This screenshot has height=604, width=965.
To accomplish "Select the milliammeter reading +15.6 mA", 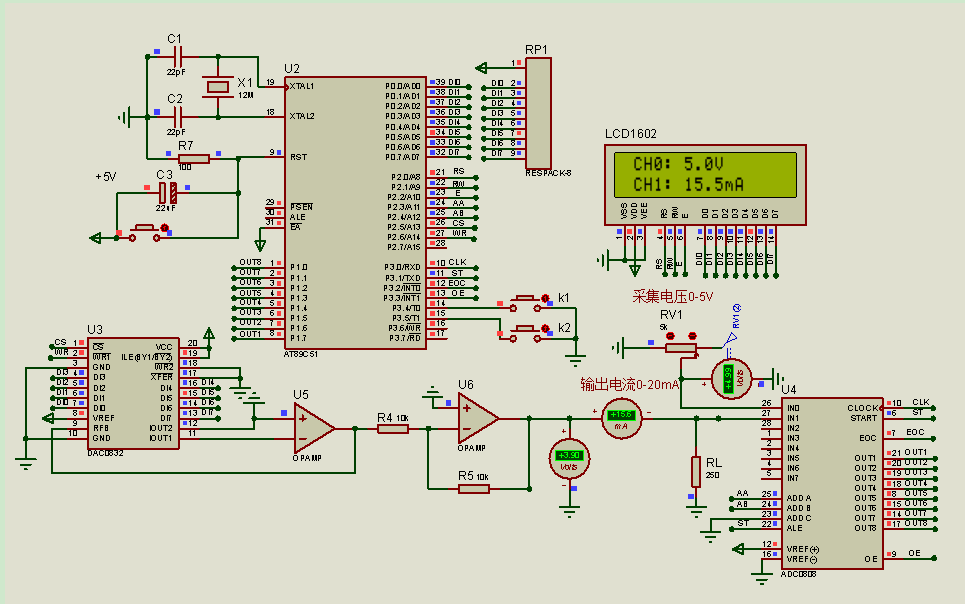I will [x=622, y=419].
